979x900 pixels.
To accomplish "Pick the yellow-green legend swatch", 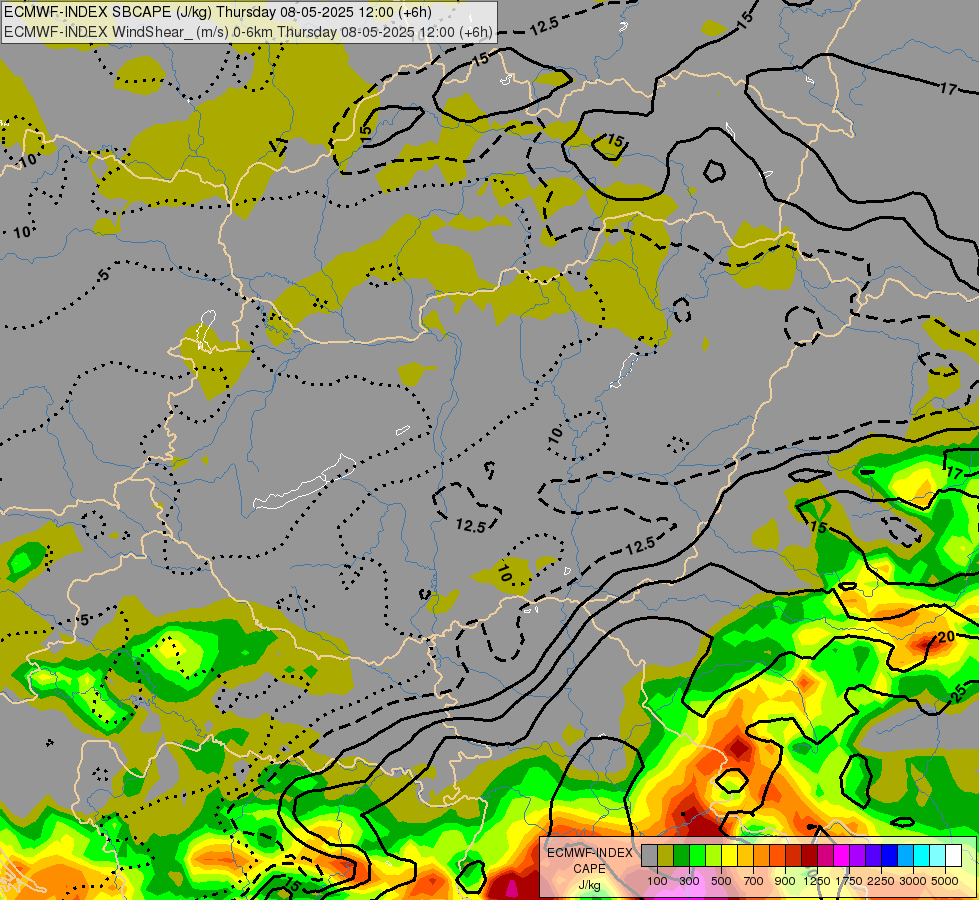I will click(x=714, y=855).
